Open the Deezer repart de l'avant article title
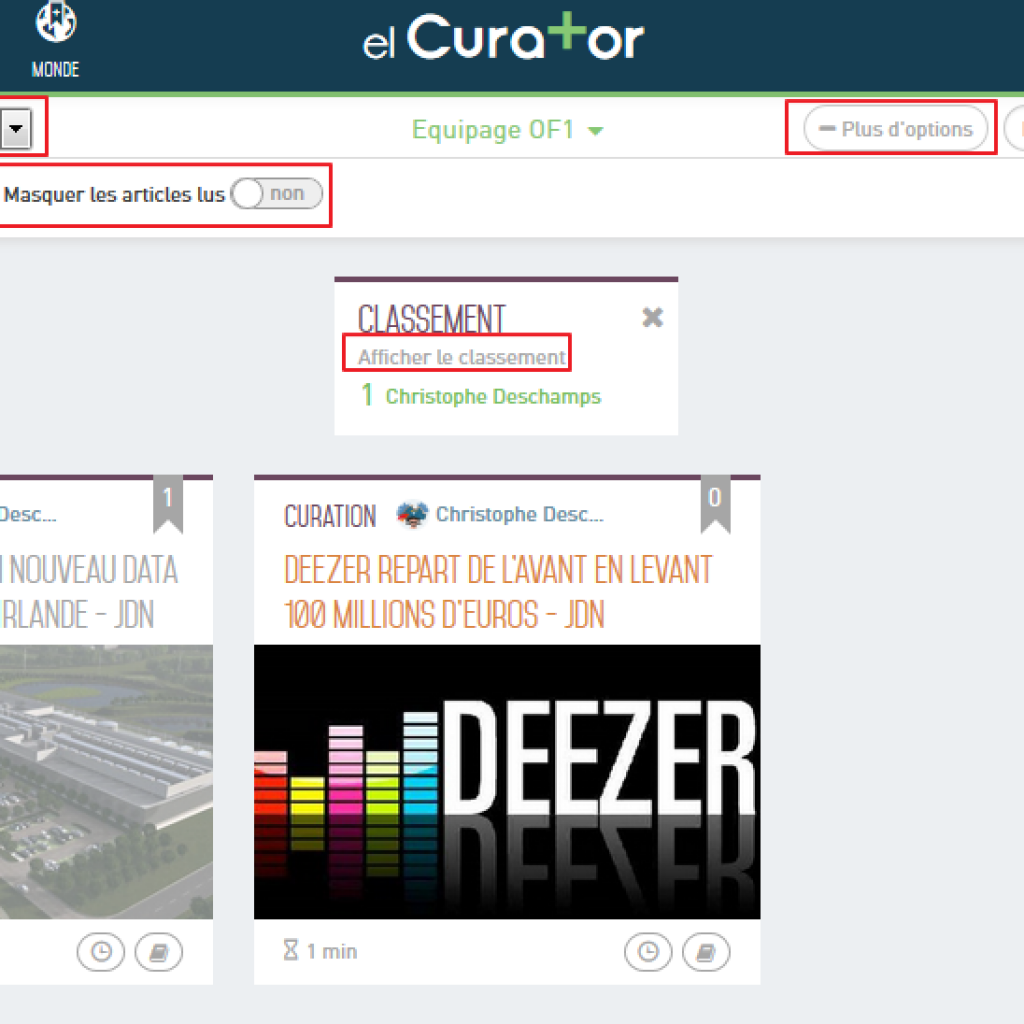 tap(498, 591)
